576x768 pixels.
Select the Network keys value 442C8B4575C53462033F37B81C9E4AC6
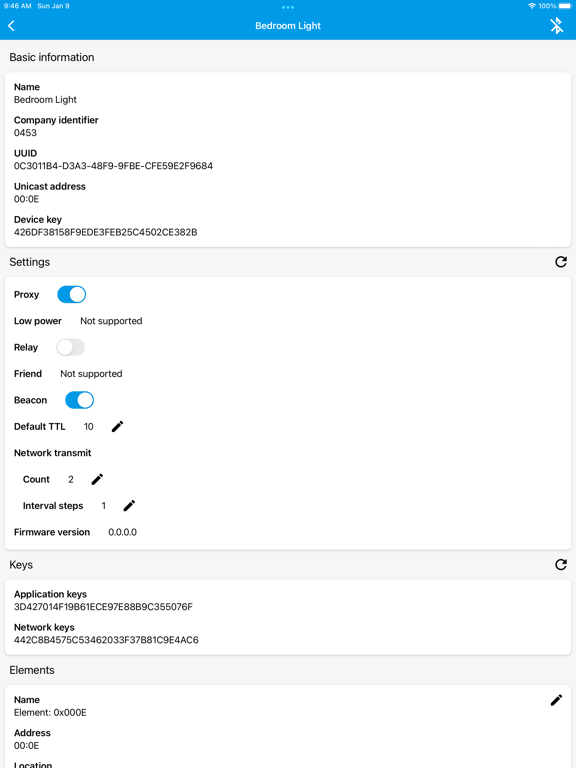click(106, 640)
